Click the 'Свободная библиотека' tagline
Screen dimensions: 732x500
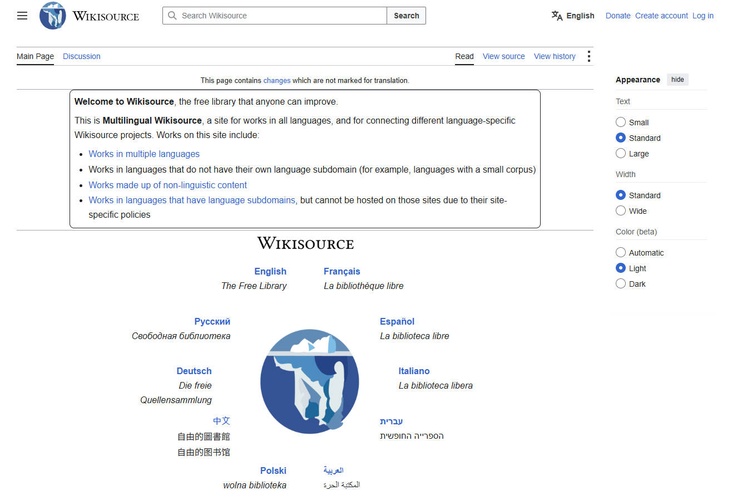tap(181, 336)
